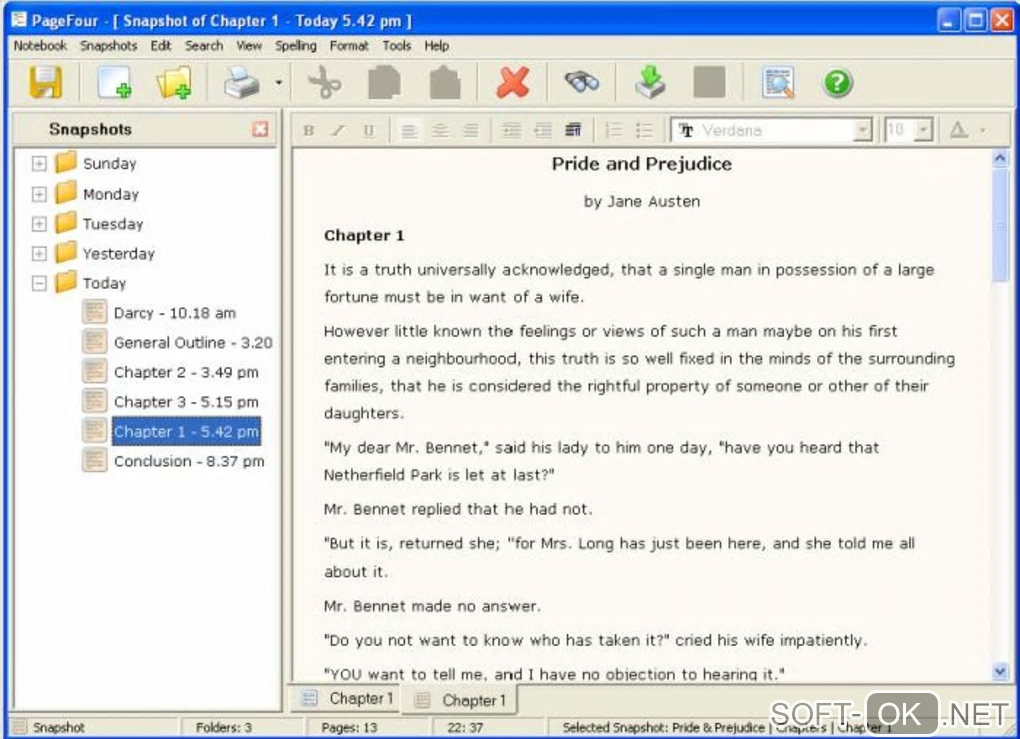Select snapshot General Outline - 3.20
Screen dimensions: 1020x739
(193, 343)
